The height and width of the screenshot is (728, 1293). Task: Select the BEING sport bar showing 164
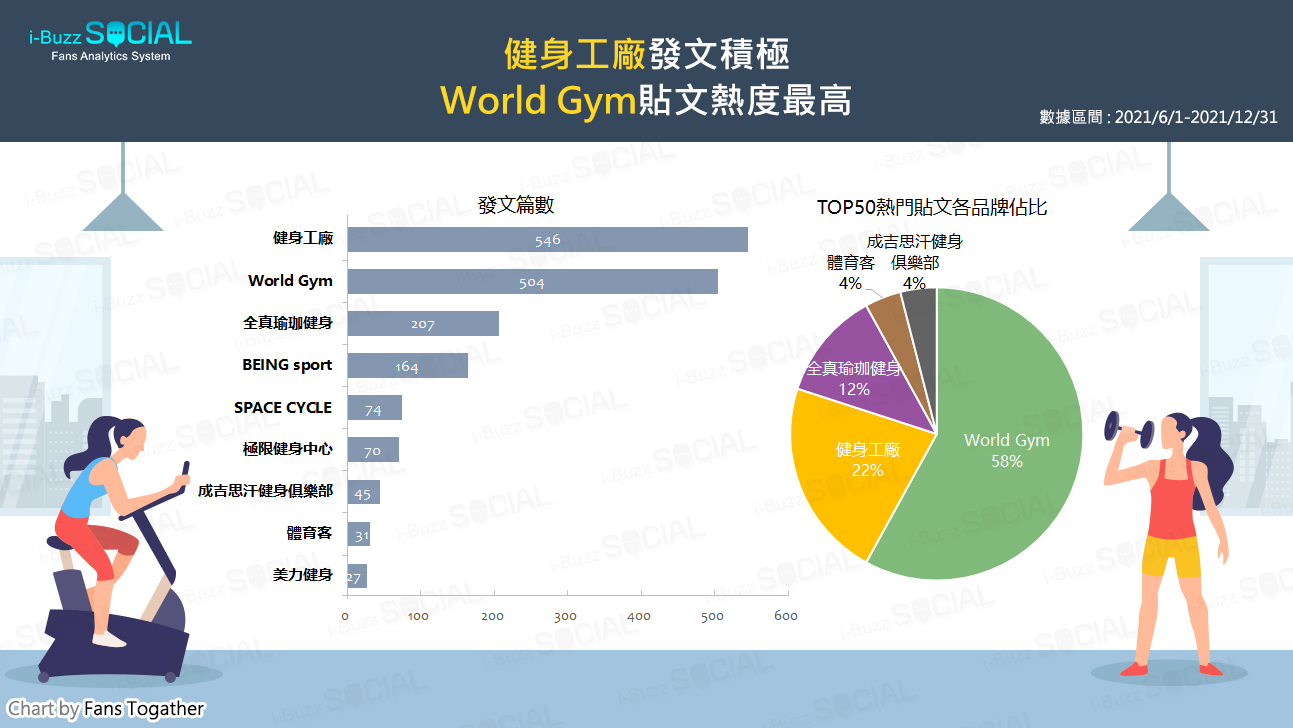tap(407, 366)
